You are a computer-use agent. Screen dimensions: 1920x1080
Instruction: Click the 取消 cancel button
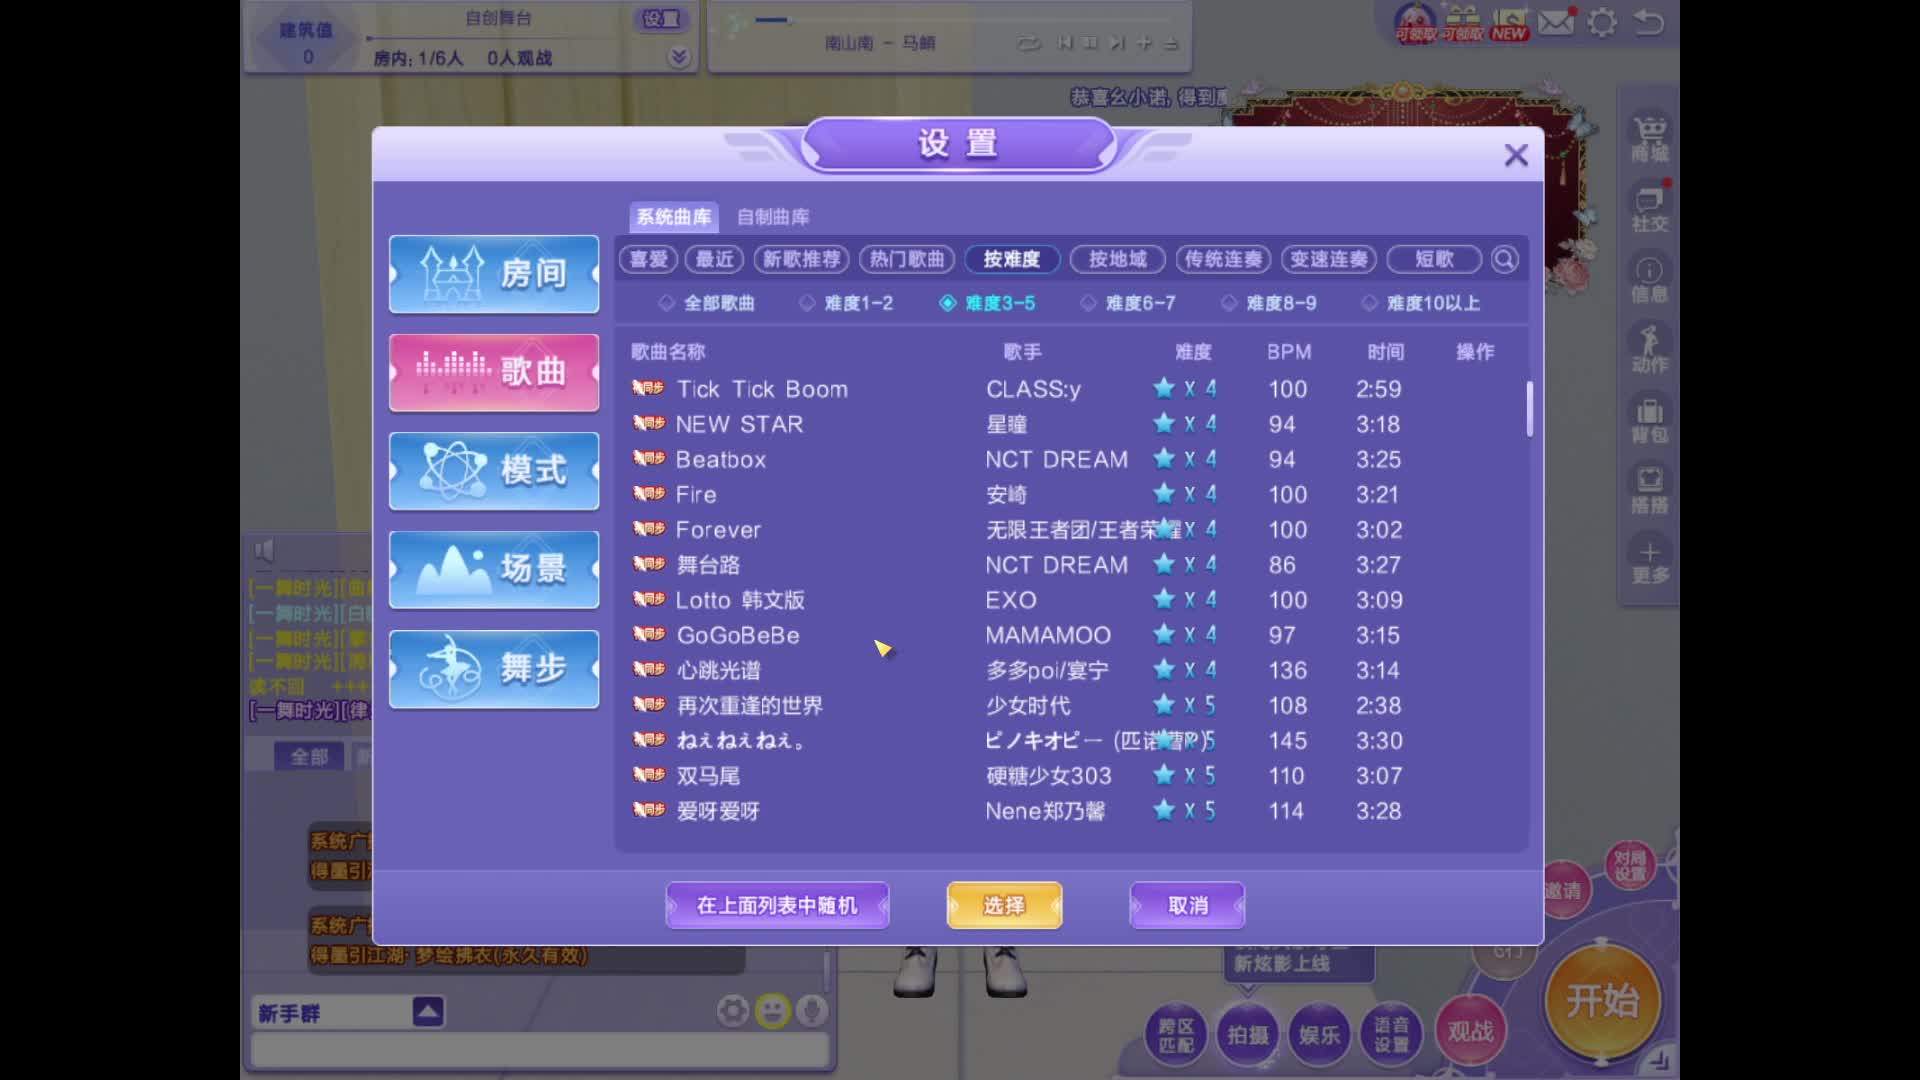[x=1187, y=906]
